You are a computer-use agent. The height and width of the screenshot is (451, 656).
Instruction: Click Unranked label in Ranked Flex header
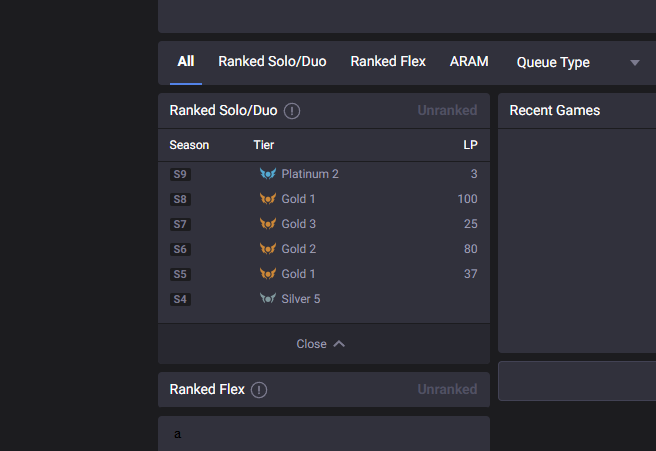[x=447, y=390]
